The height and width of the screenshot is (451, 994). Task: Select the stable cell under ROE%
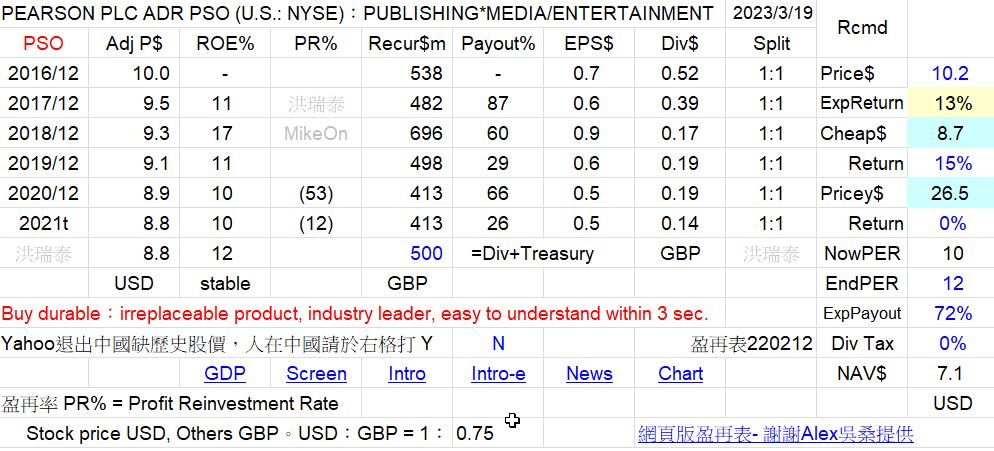225,283
